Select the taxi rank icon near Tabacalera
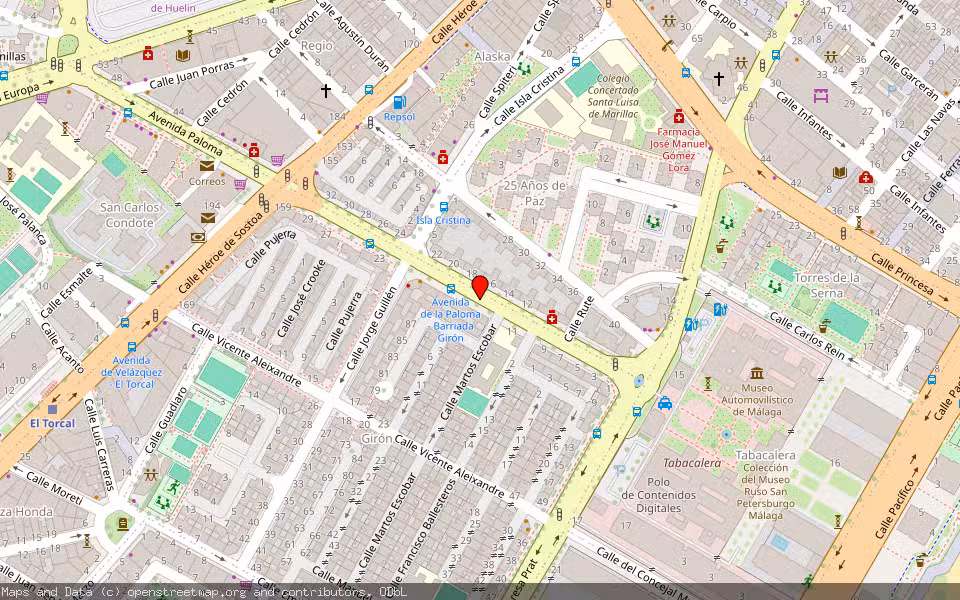Image resolution: width=960 pixels, height=600 pixels. tap(665, 403)
